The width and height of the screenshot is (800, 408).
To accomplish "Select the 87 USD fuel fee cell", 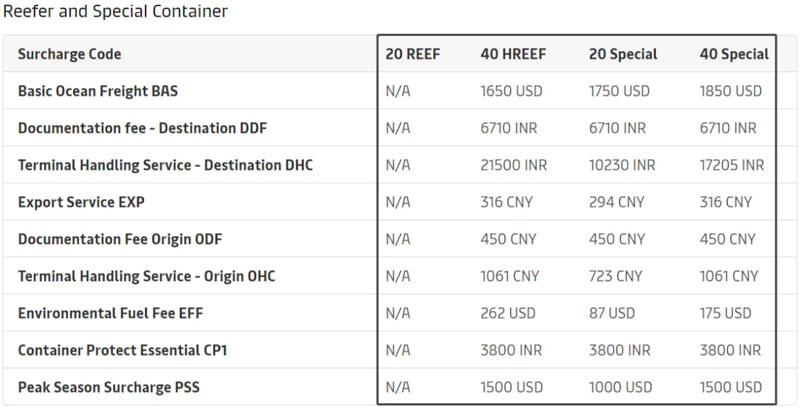I will click(x=612, y=313).
